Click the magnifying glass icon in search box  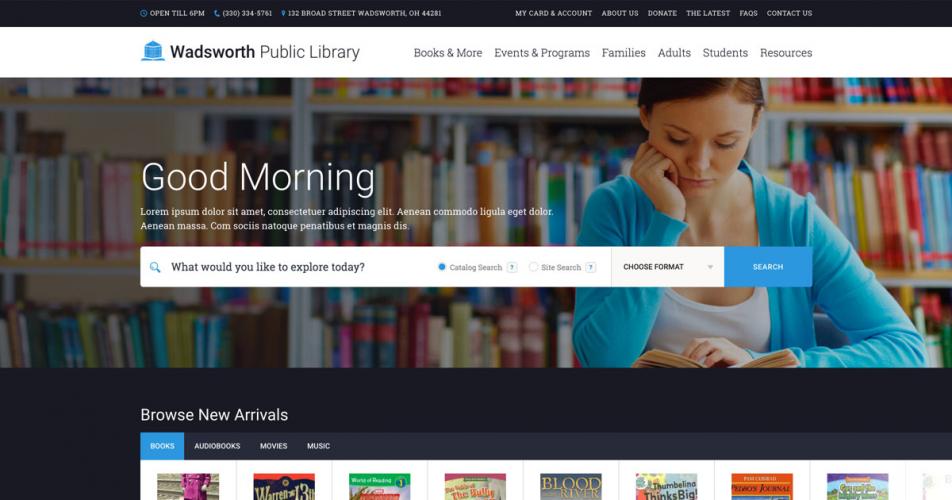(155, 267)
